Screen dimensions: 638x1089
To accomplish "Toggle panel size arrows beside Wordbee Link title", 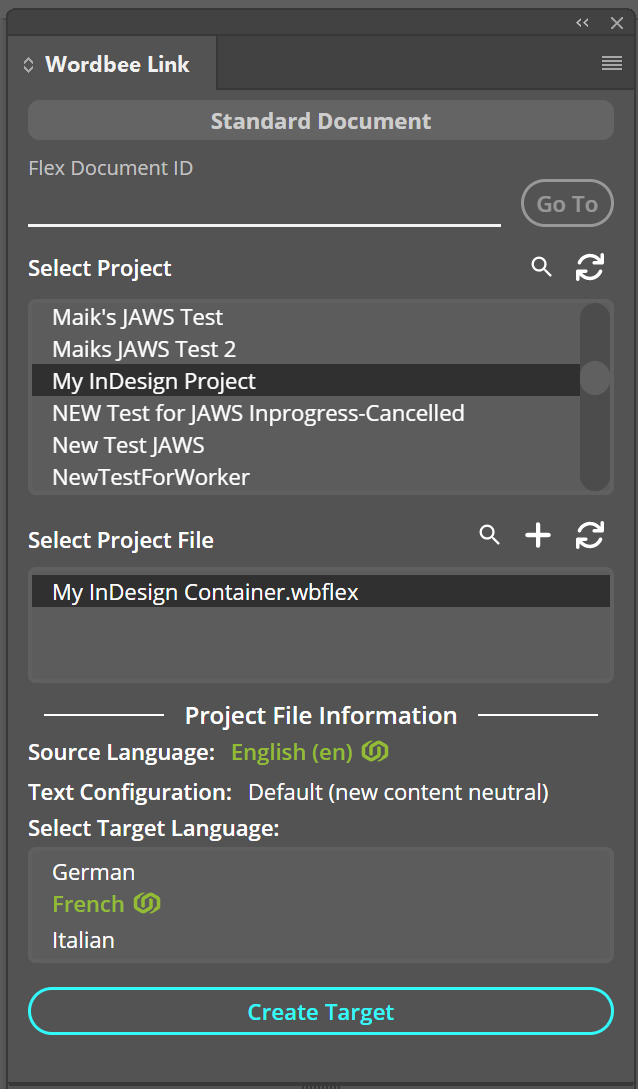I will coord(28,65).
